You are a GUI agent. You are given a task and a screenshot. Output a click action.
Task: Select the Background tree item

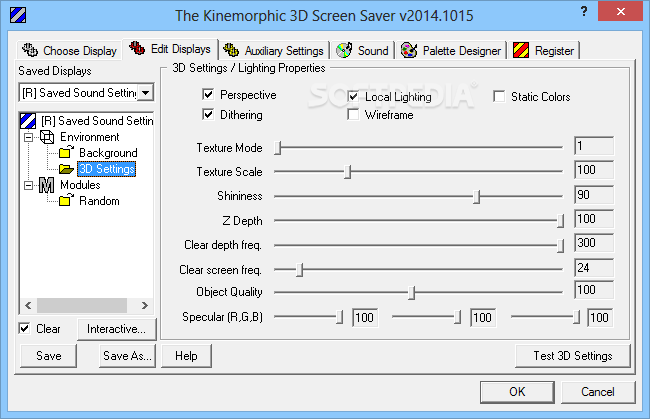pyautogui.click(x=108, y=153)
